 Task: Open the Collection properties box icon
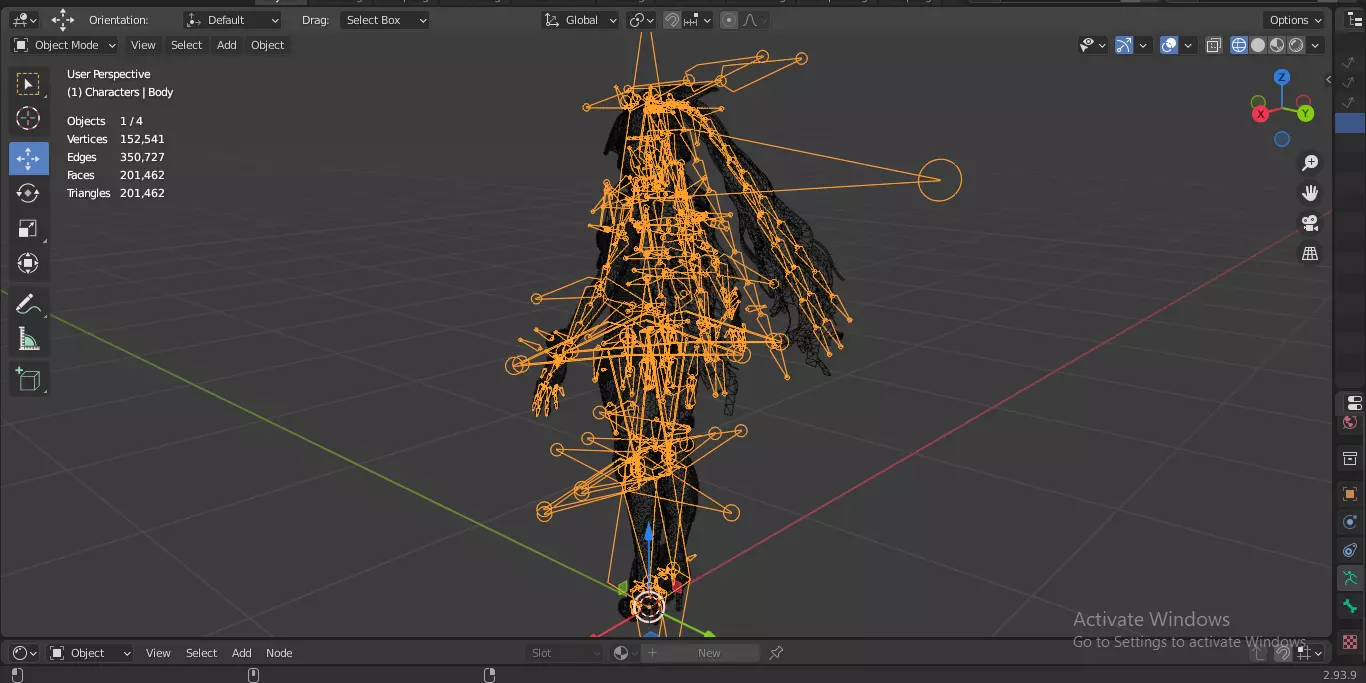[1350, 459]
